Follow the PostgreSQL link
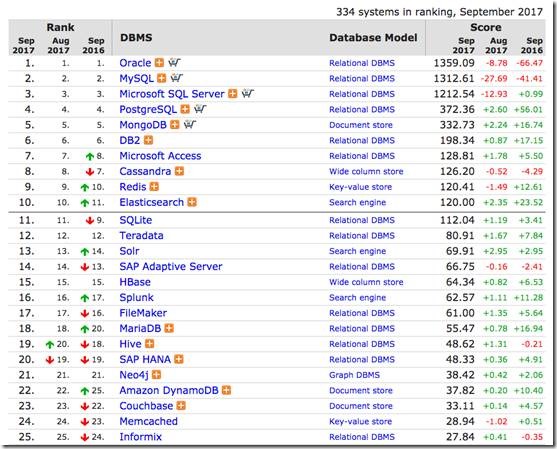557x449 pixels. (148, 109)
